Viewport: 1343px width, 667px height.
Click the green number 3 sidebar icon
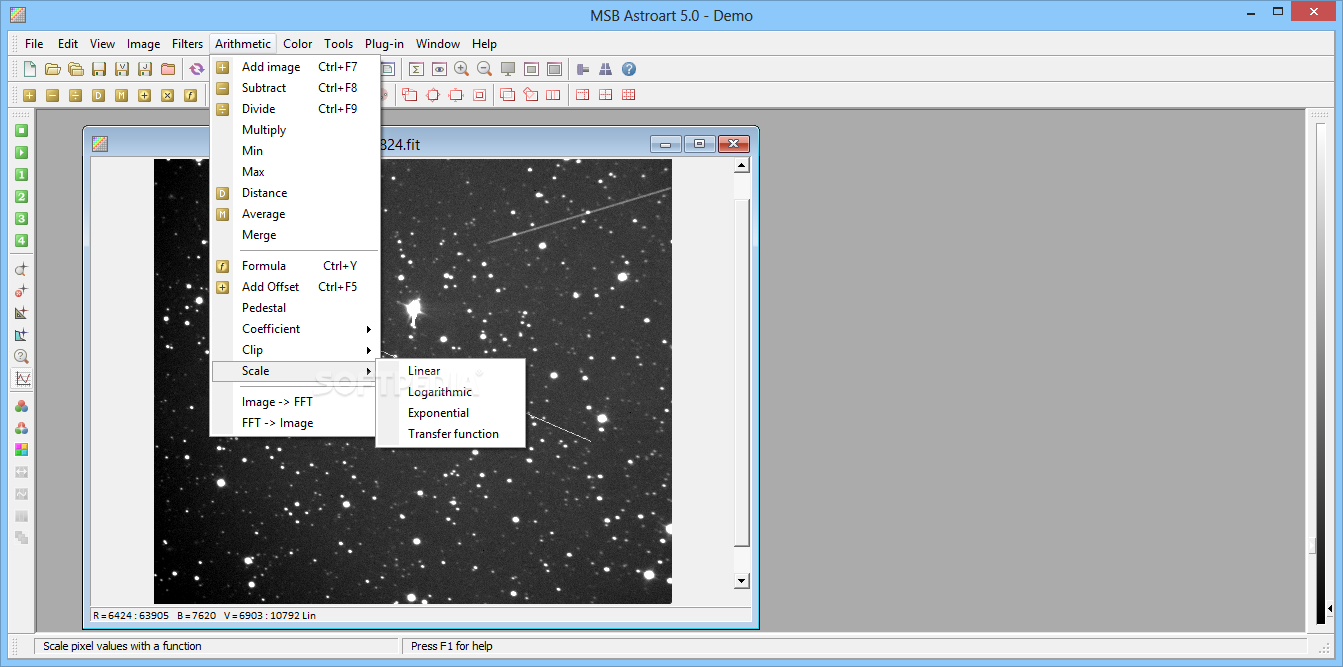21,219
